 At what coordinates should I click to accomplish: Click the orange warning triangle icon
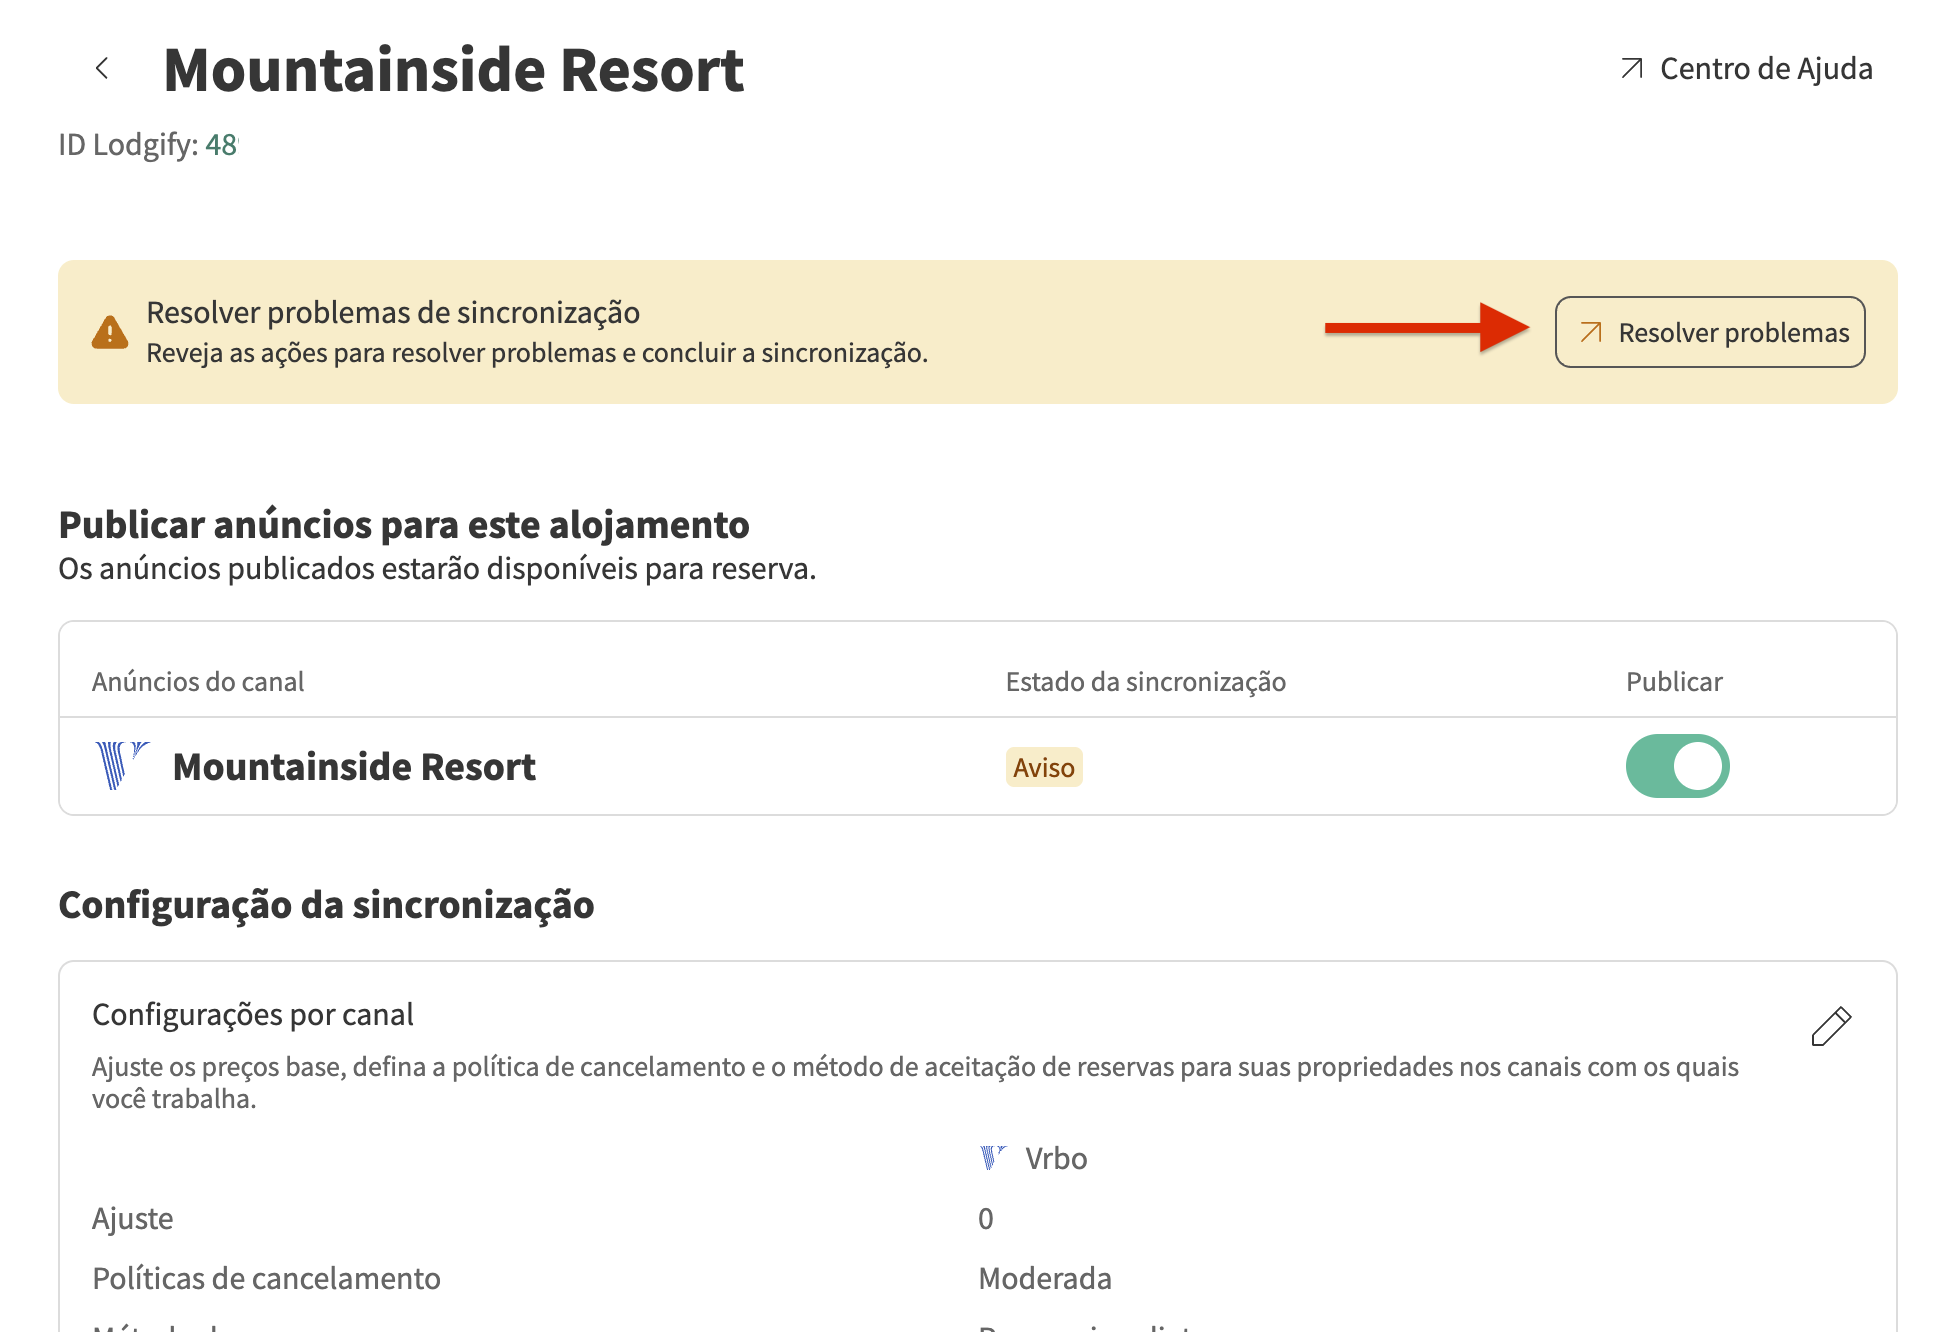(109, 332)
